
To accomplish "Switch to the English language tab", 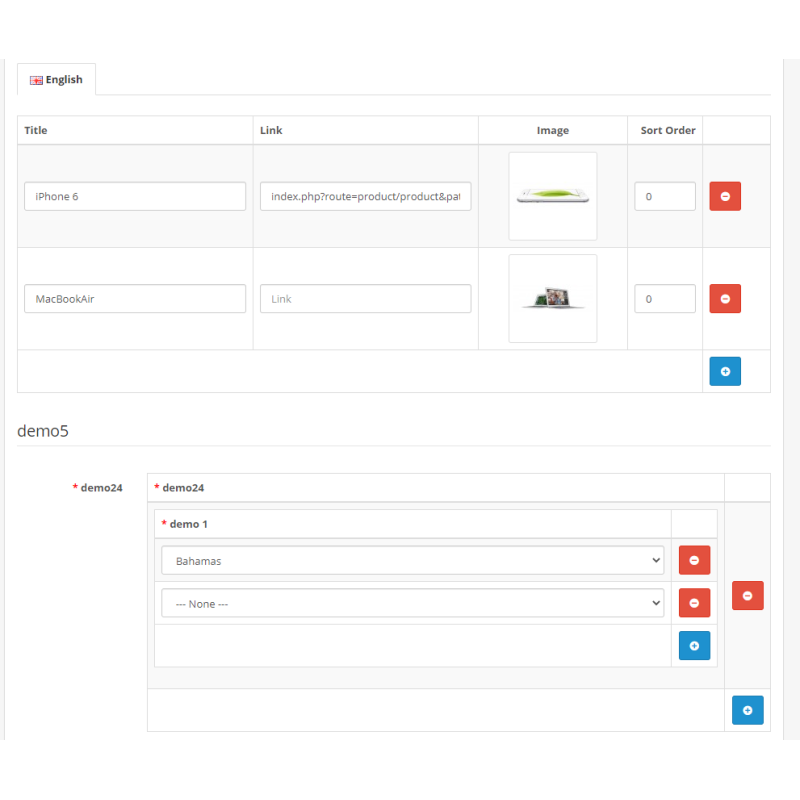I will [57, 80].
